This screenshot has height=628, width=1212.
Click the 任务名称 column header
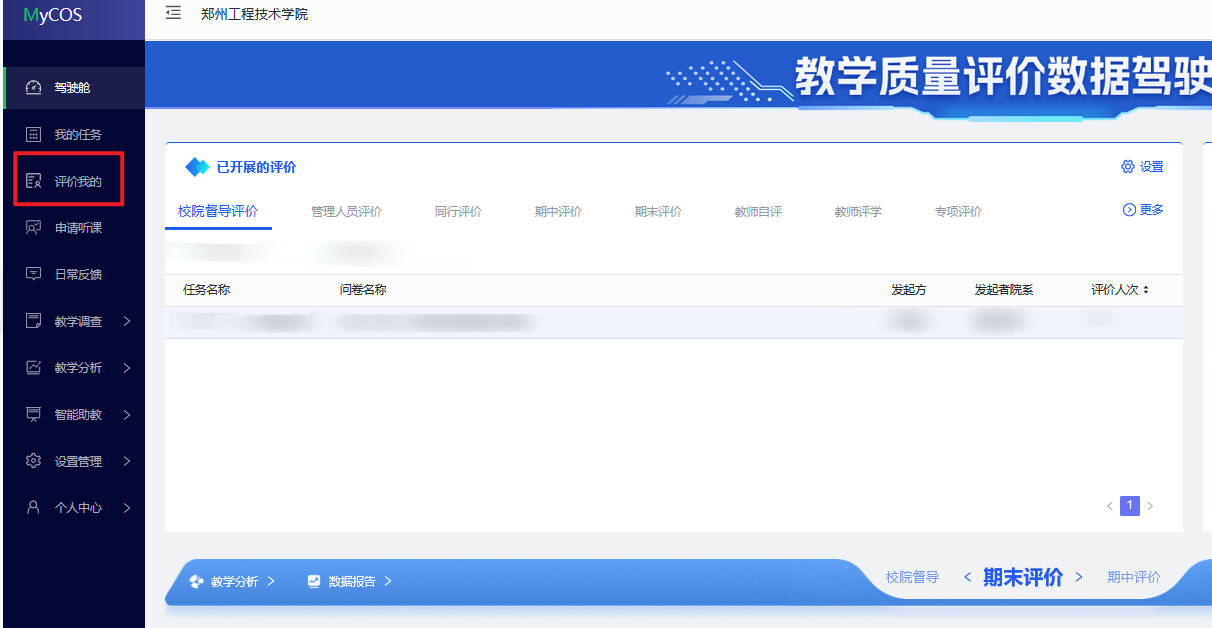click(207, 290)
